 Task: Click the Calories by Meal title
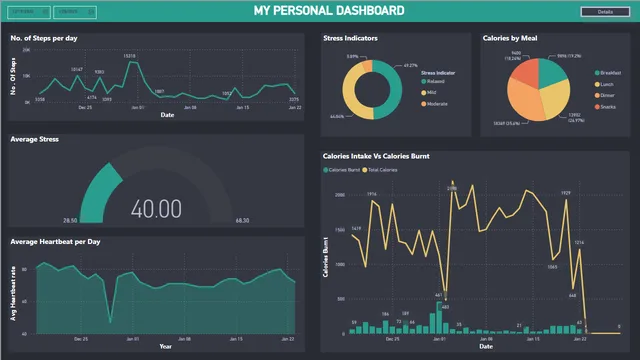510,38
